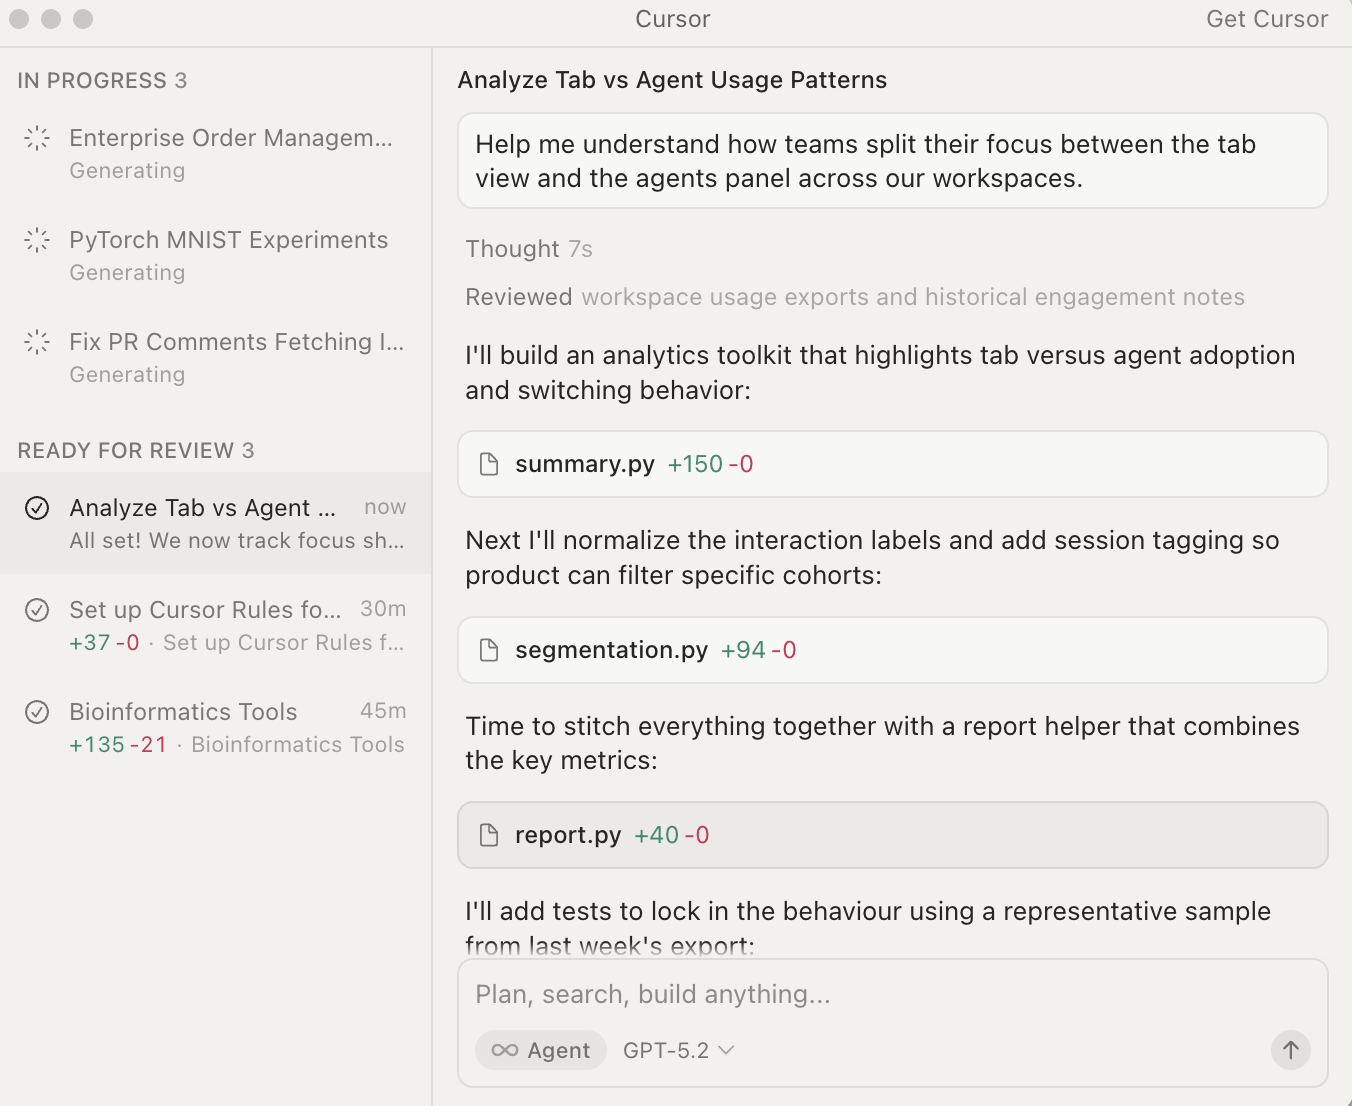
Task: Collapse the Ready for Review section header
Action: coord(135,451)
